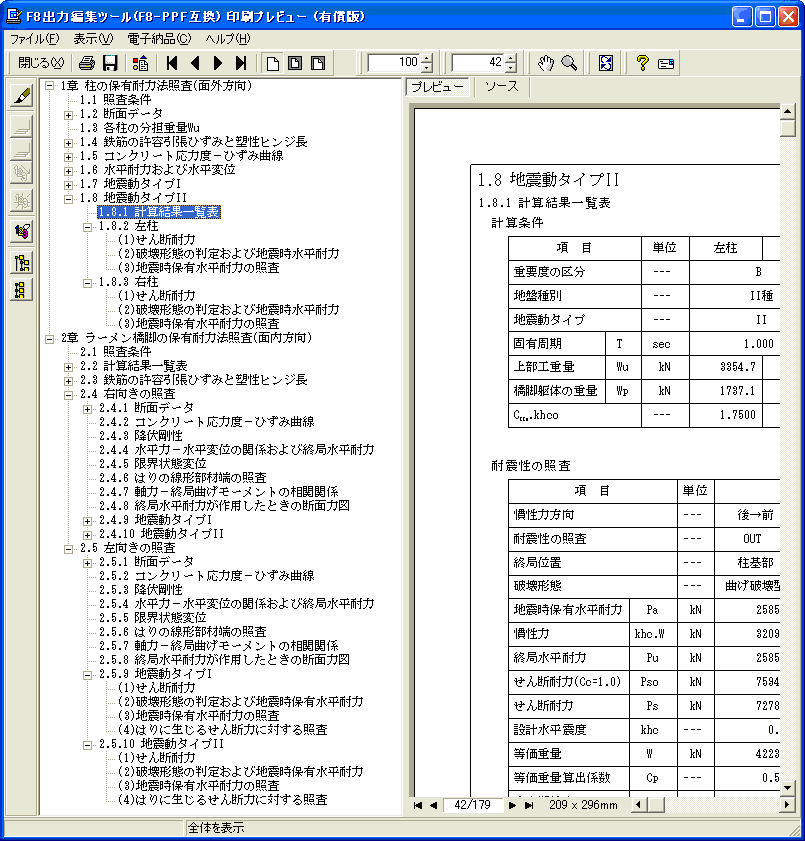Screen dimensions: 805x841
Task: Select tree item 2.4.5 限界状態変位
Action: 152,463
